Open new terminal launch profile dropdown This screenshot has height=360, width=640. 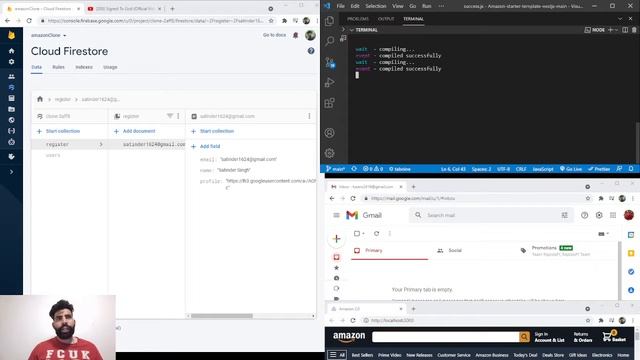pyautogui.click(x=616, y=30)
